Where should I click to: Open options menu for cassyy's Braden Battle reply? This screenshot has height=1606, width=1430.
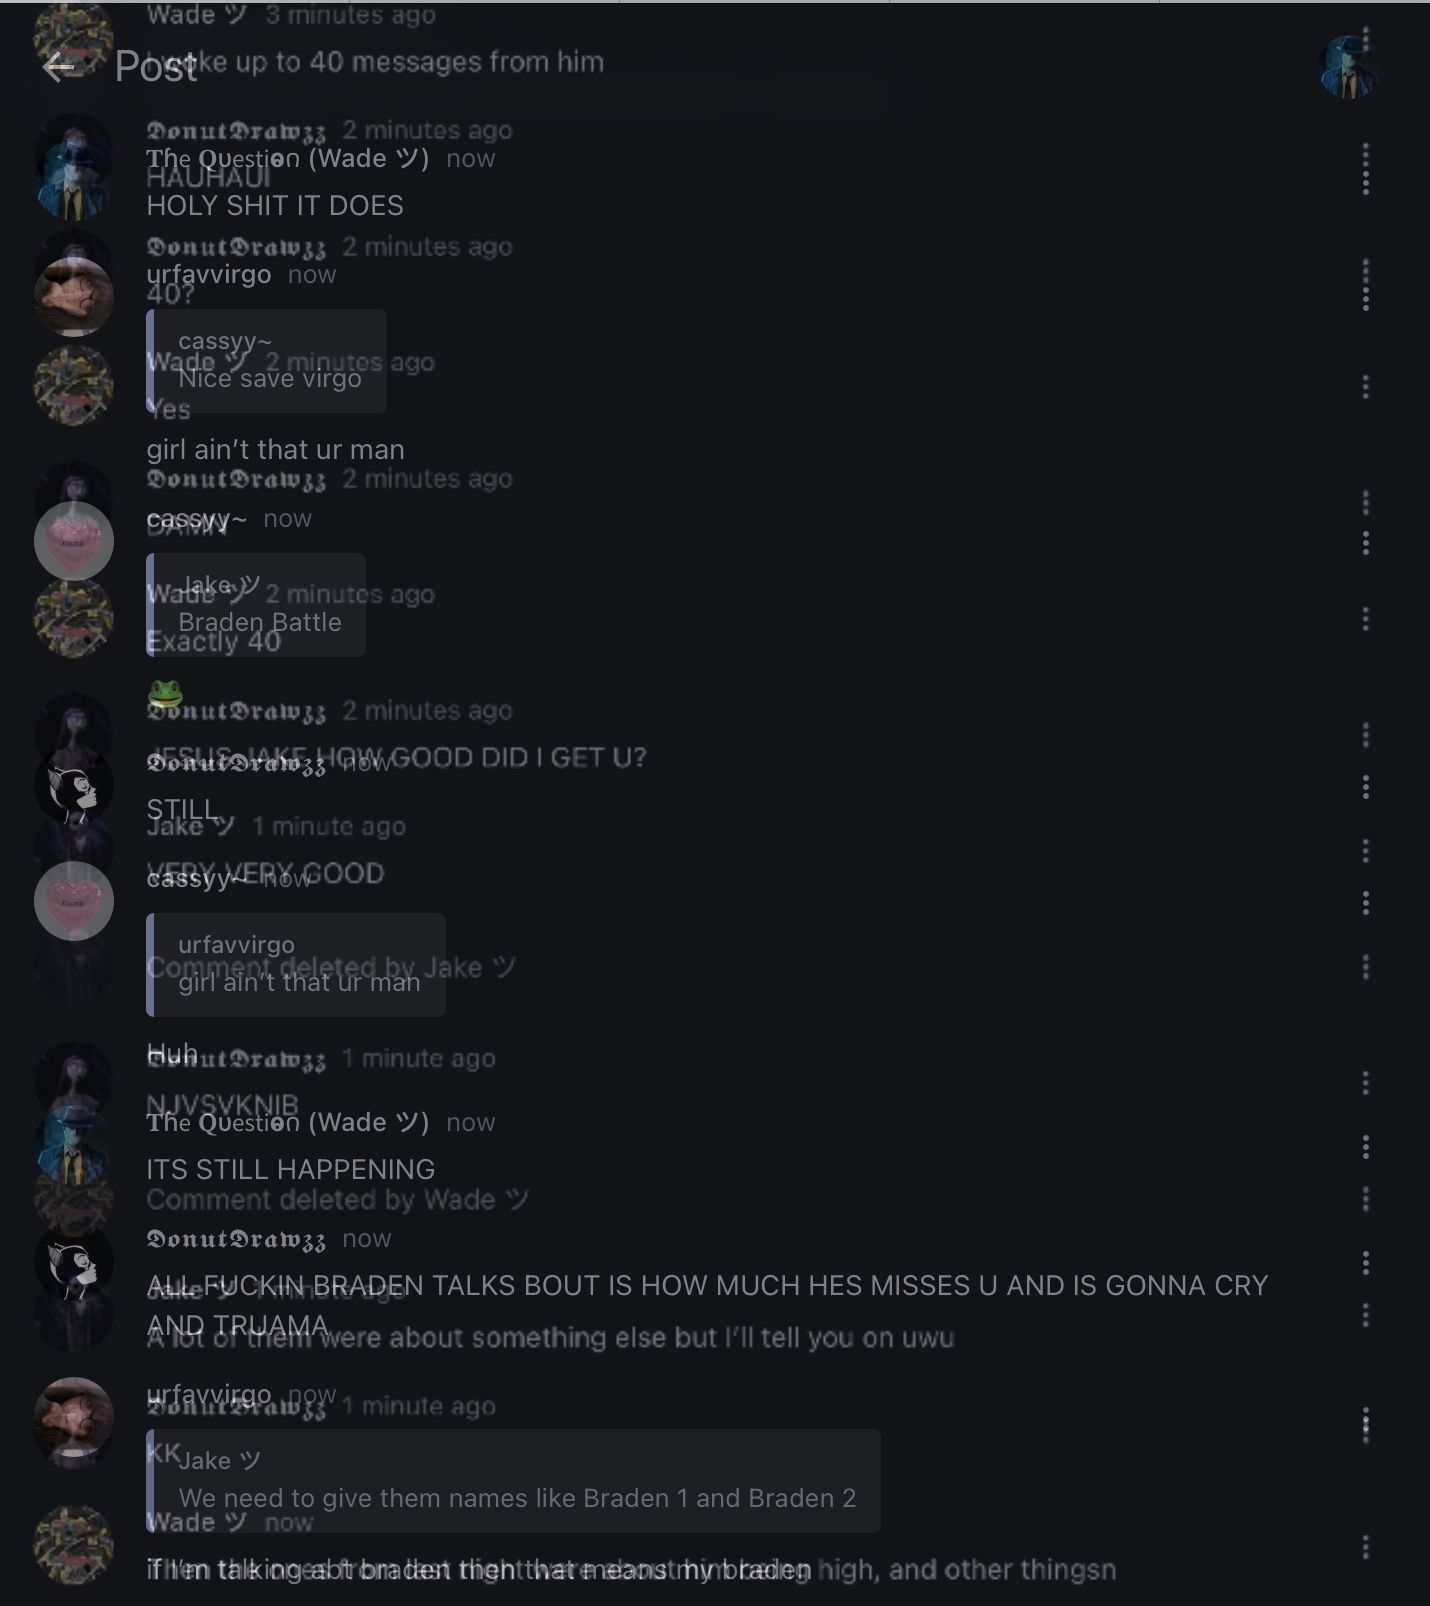[x=1365, y=543]
